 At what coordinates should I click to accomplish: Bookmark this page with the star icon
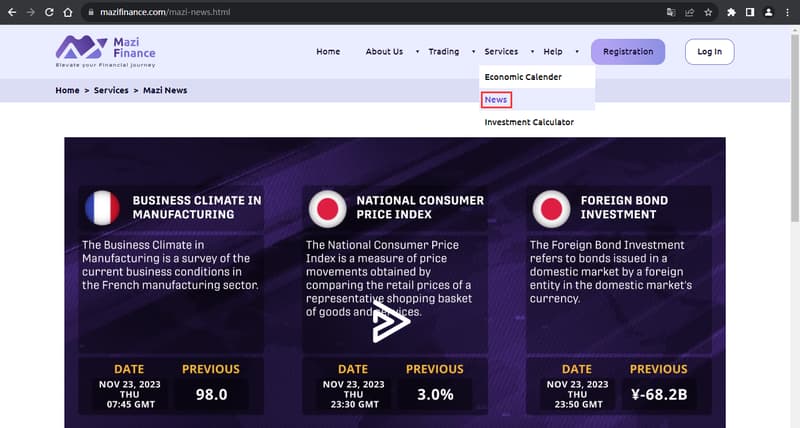[x=708, y=12]
